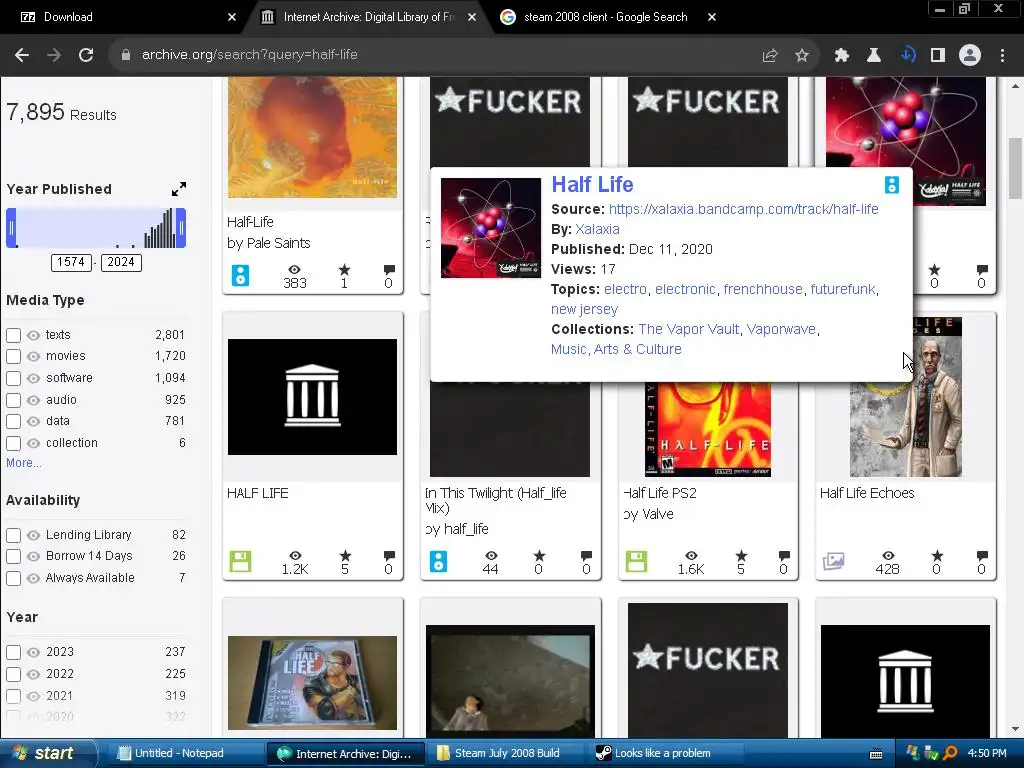This screenshot has width=1024, height=768.
Task: Bookmark this page with star icon
Action: tap(802, 56)
